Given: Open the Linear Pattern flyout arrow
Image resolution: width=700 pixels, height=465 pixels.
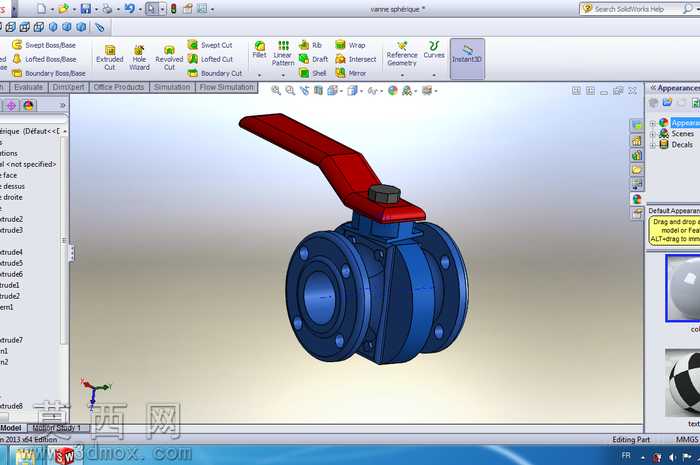Looking at the screenshot, I should (283, 75).
